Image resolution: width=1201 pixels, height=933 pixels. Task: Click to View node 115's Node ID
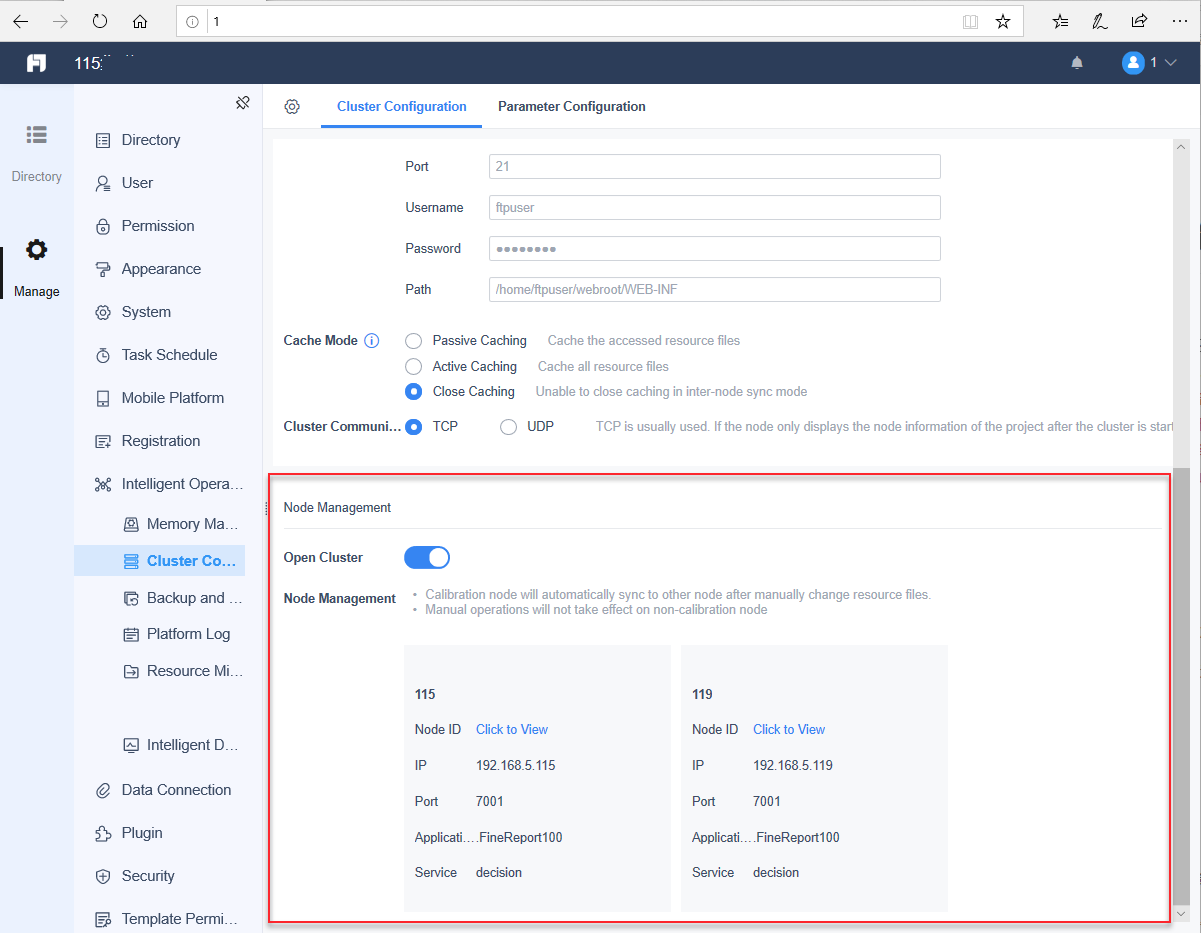[511, 729]
